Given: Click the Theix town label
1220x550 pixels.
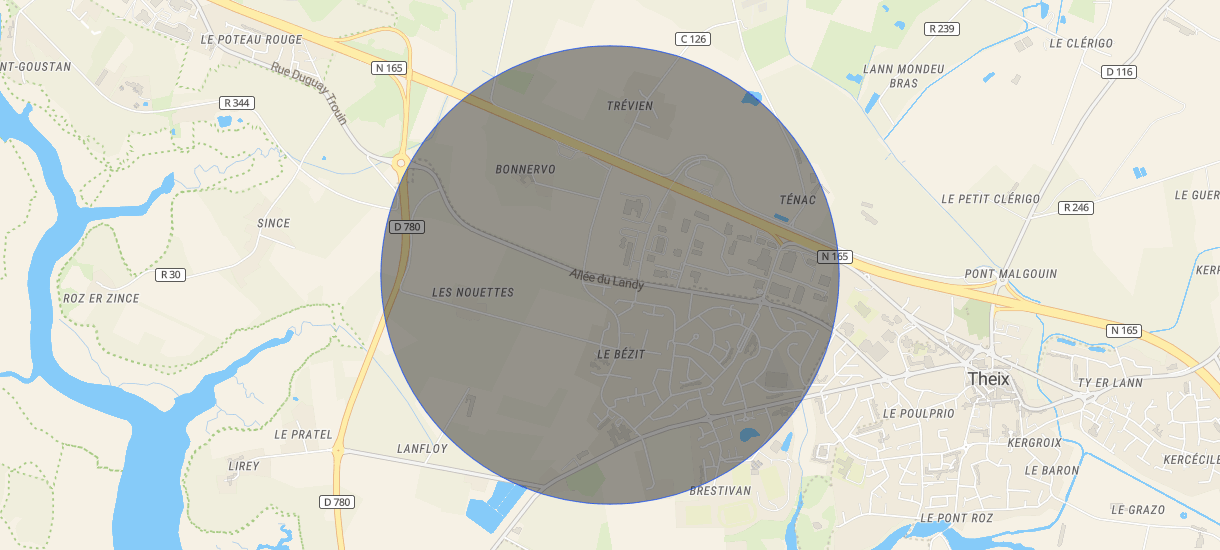Looking at the screenshot, I should pos(989,380).
